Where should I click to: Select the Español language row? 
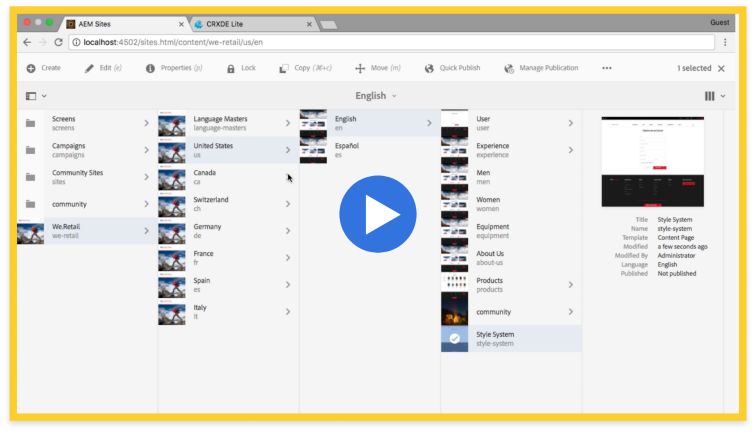(x=370, y=150)
